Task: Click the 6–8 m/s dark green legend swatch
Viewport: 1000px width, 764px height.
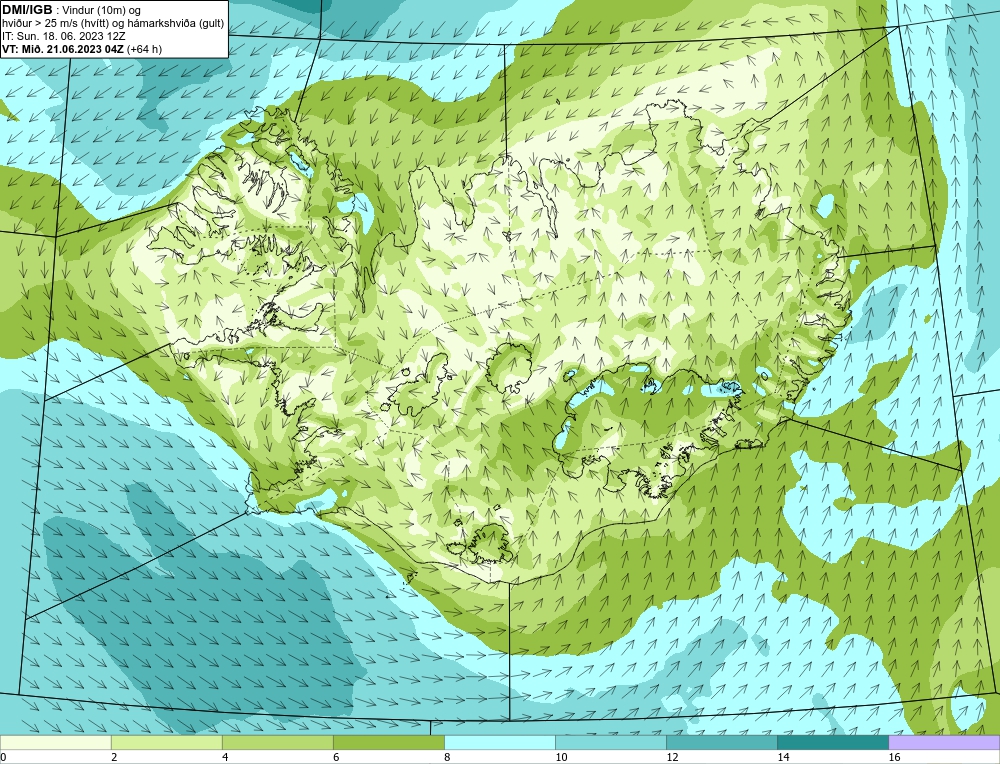Action: (x=388, y=742)
